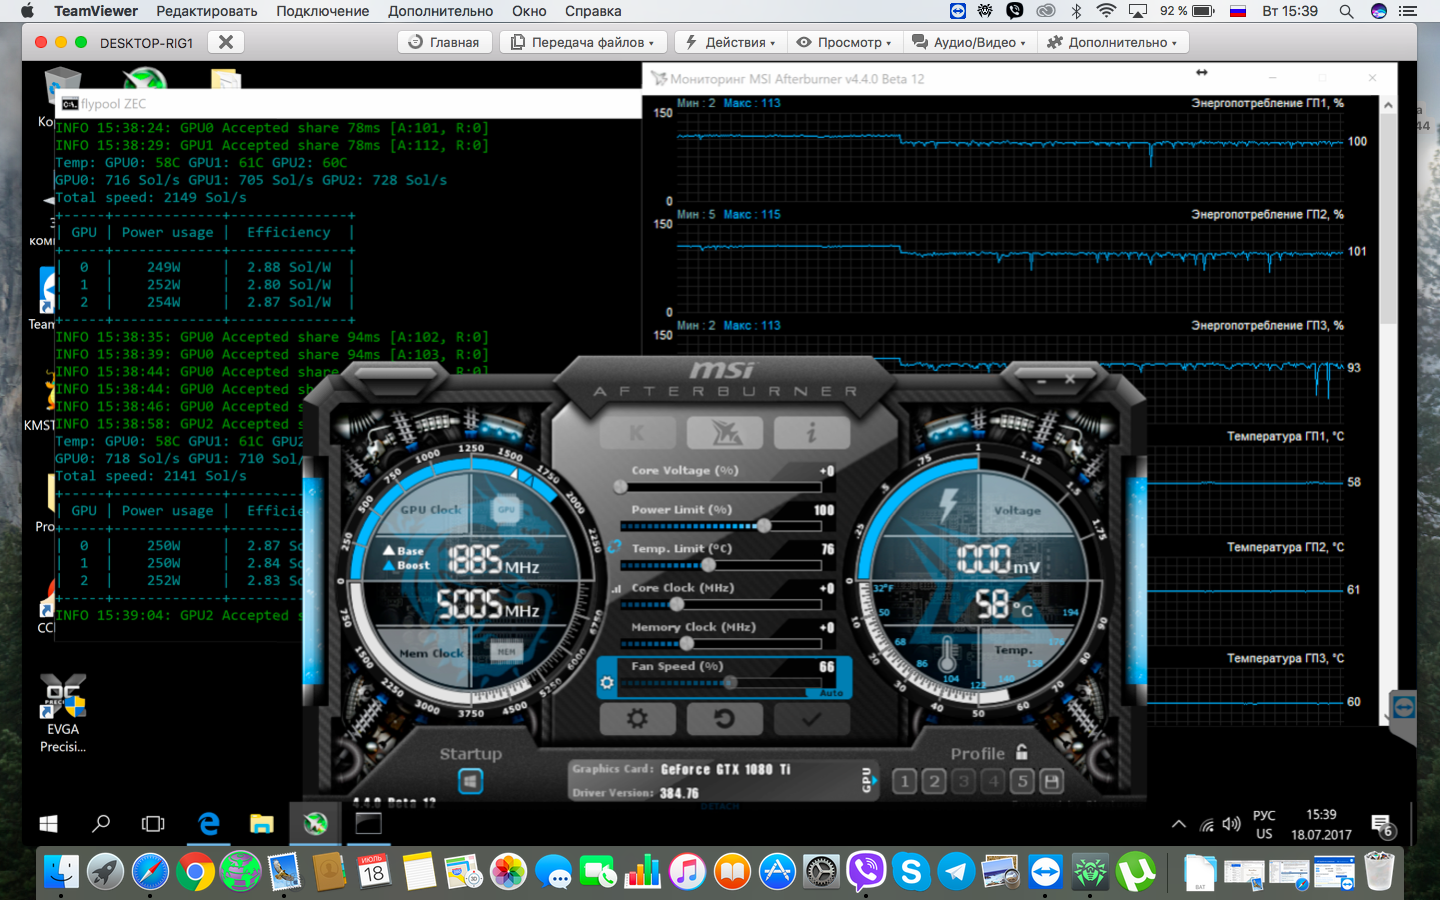
Task: Load Afterburner profile 1
Action: (904, 781)
